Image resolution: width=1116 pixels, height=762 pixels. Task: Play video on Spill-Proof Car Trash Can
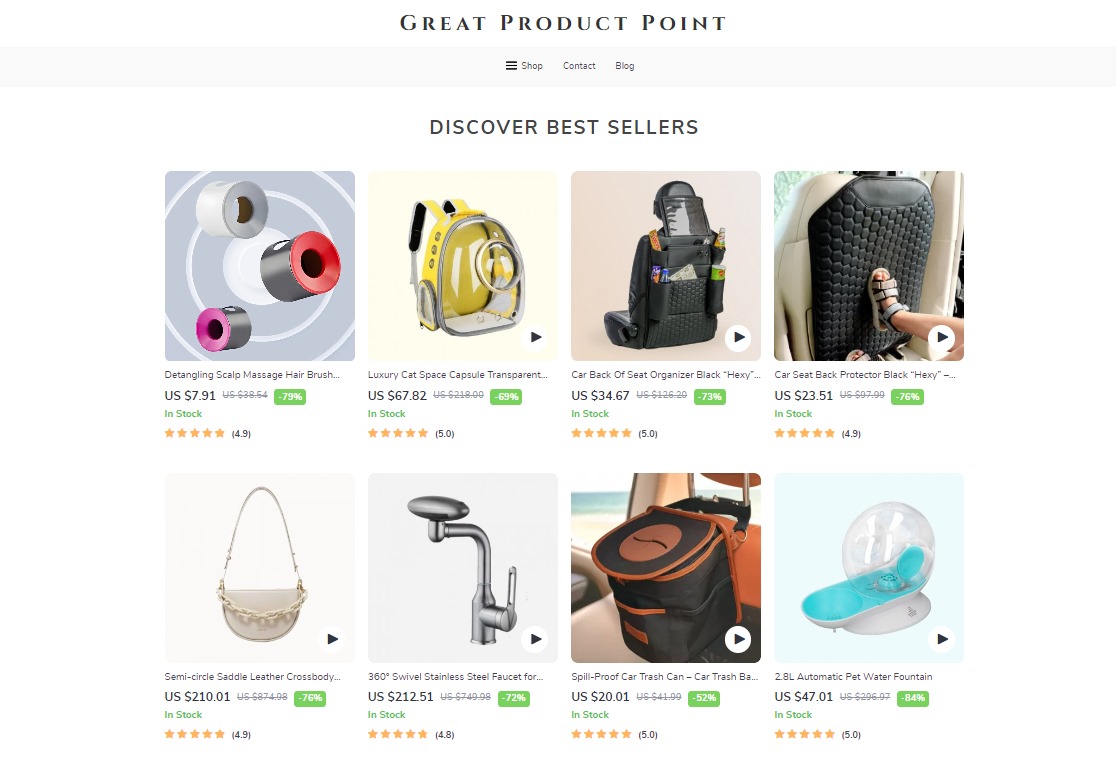click(738, 639)
